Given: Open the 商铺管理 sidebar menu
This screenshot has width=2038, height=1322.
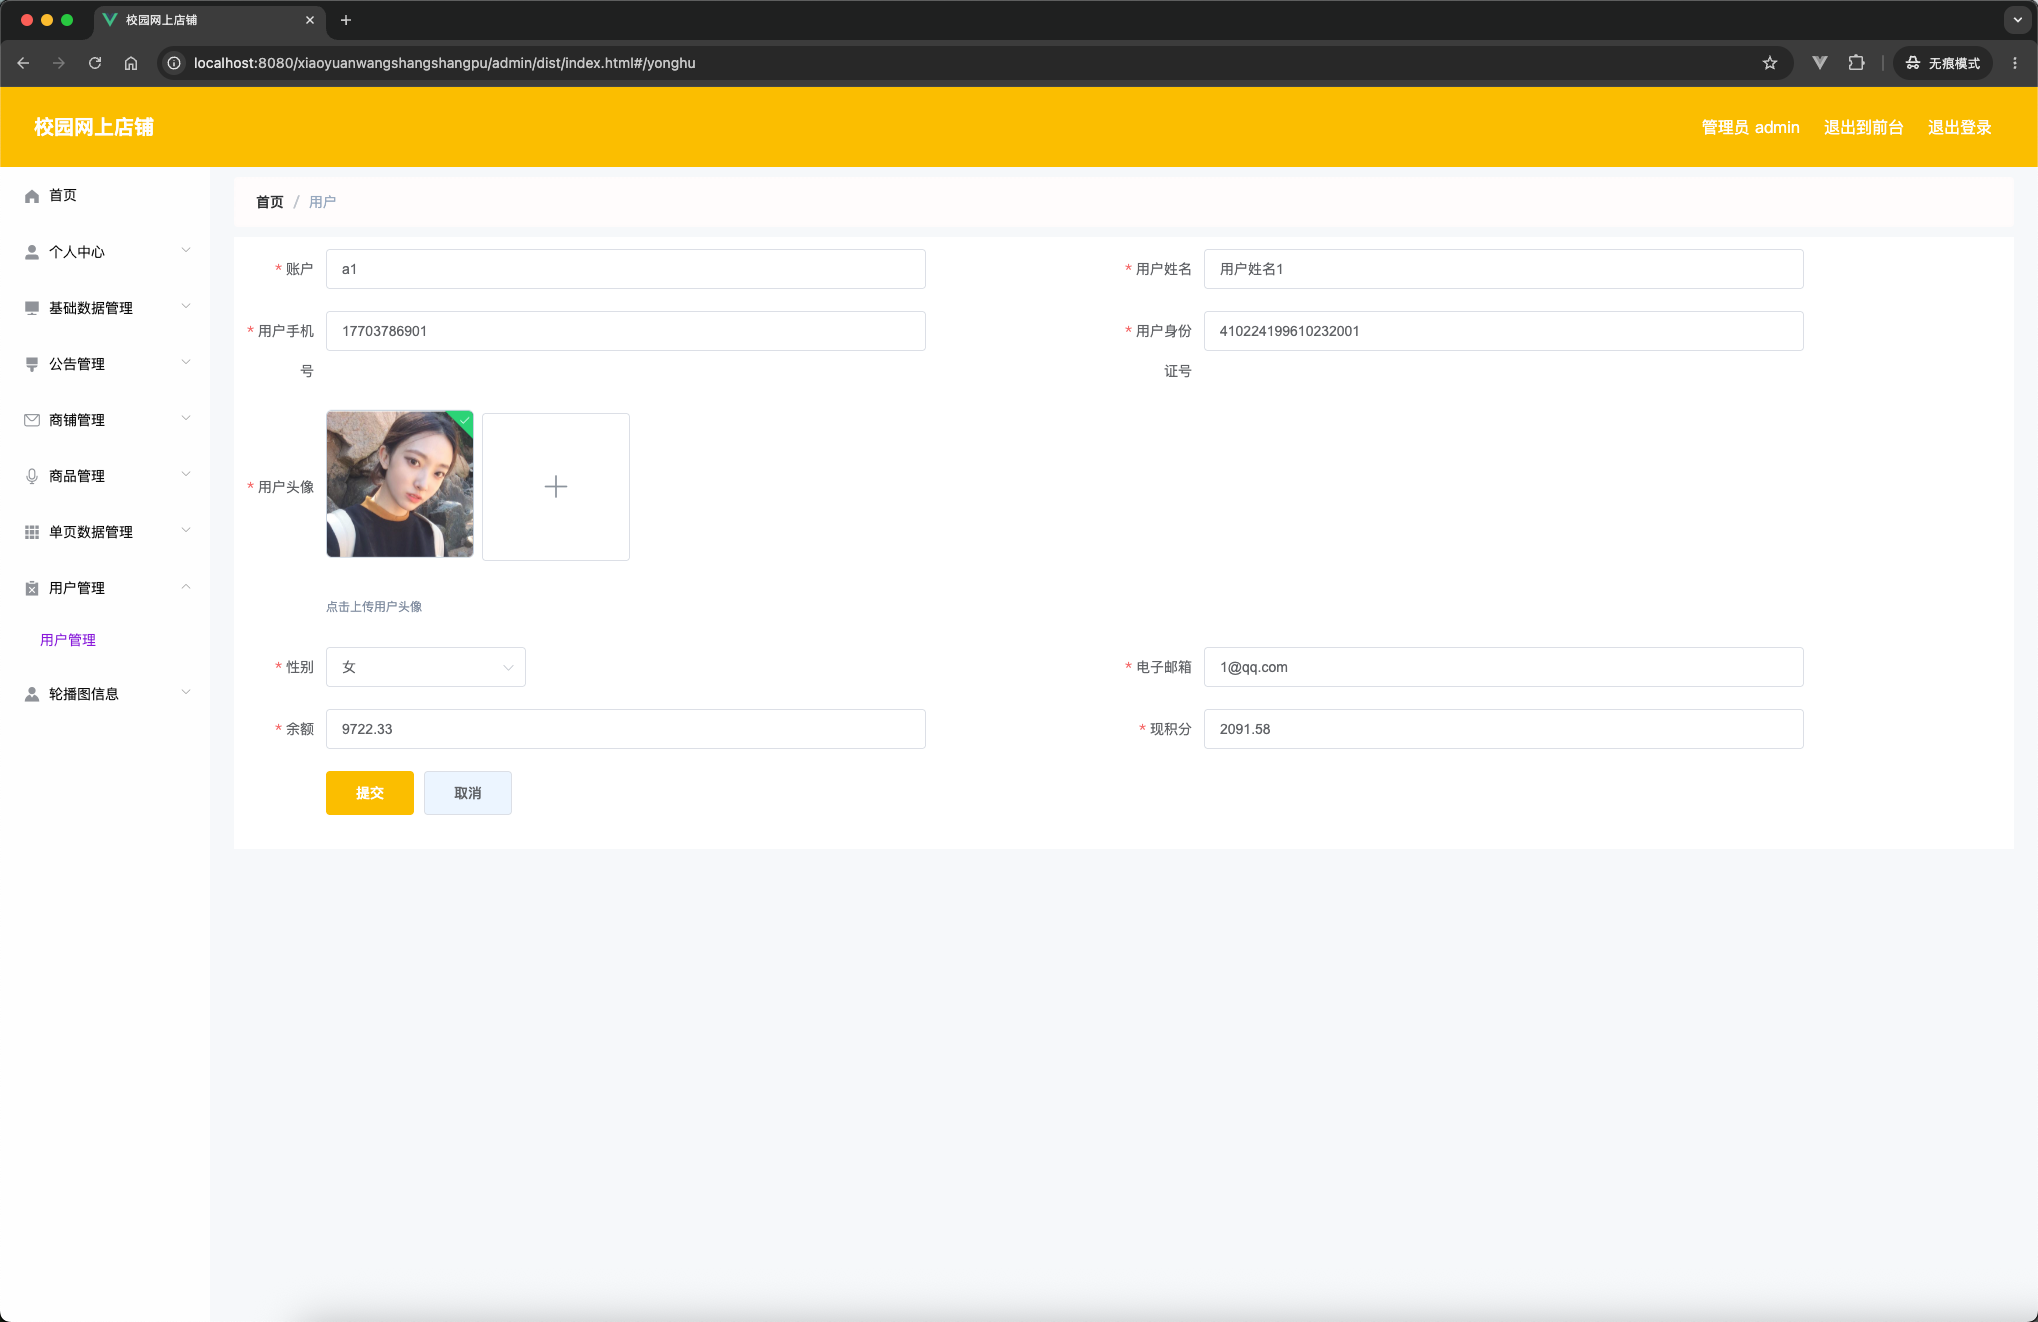Looking at the screenshot, I should click(x=105, y=420).
